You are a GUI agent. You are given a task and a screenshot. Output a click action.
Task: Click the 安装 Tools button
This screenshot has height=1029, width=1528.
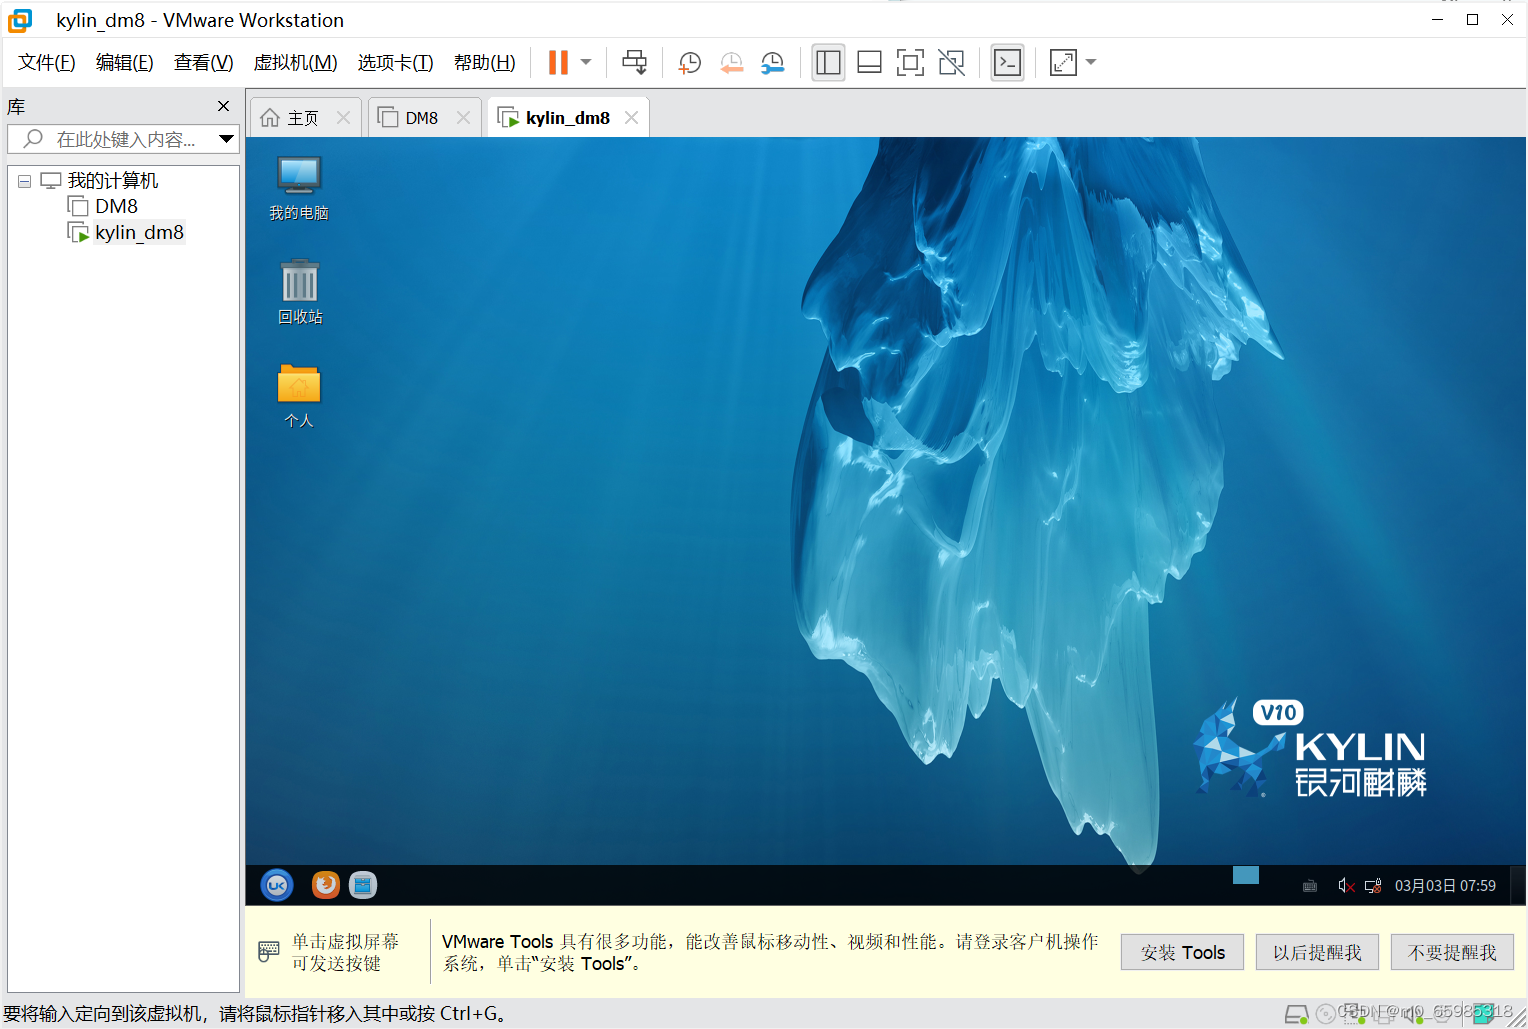click(1183, 952)
